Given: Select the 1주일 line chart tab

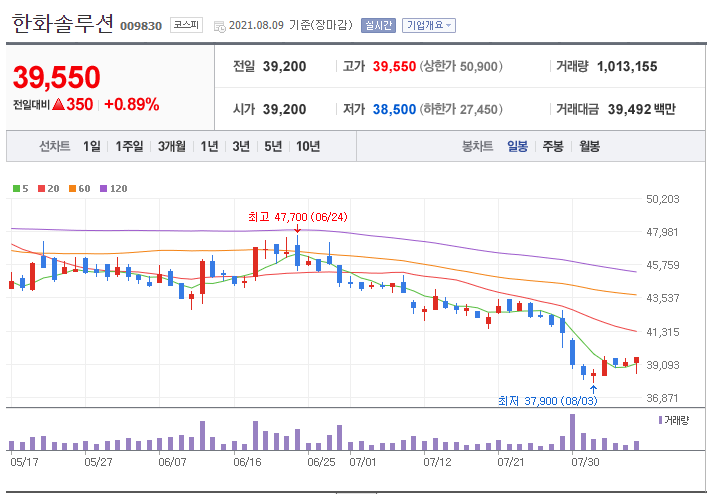Looking at the screenshot, I should tap(129, 146).
